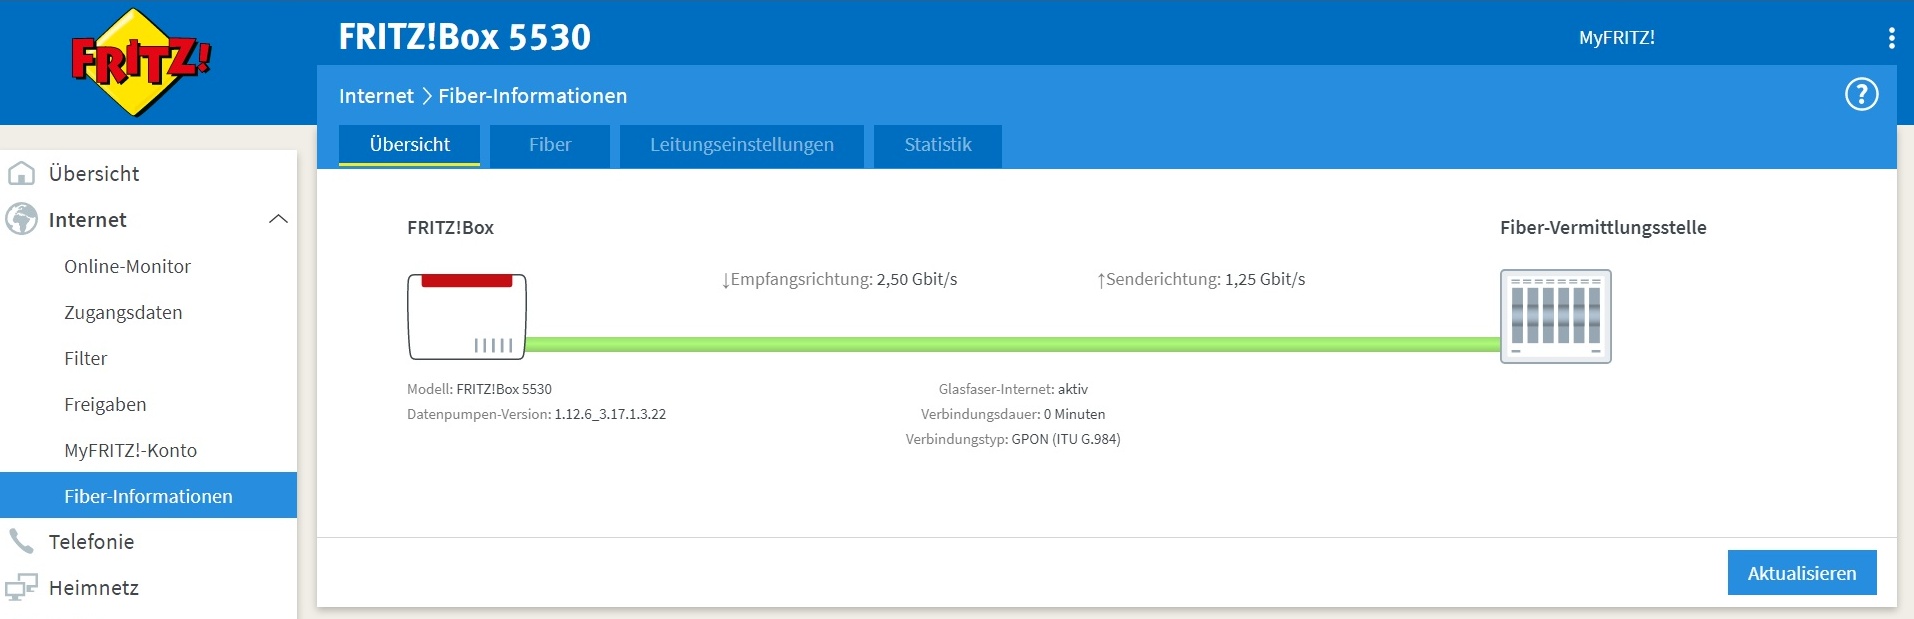Collapse the Internet menu chevron
The height and width of the screenshot is (619, 1914).
[x=278, y=219]
